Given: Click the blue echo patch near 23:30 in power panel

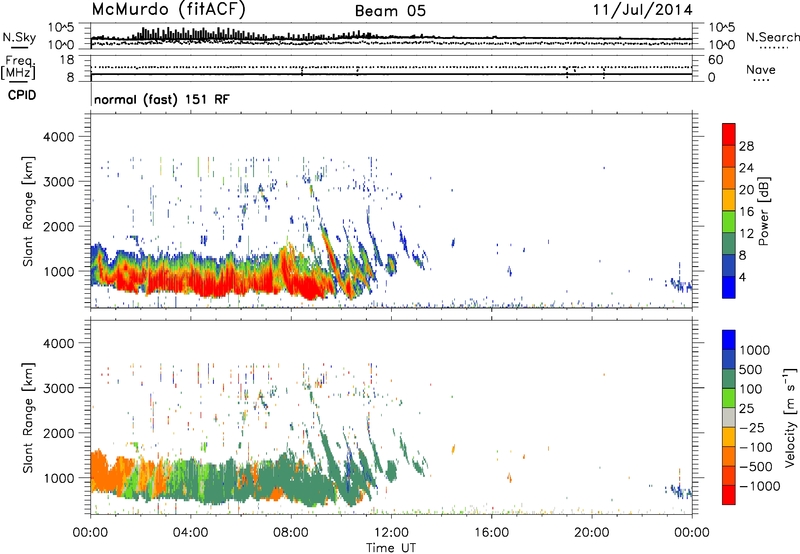Looking at the screenshot, I should point(681,285).
